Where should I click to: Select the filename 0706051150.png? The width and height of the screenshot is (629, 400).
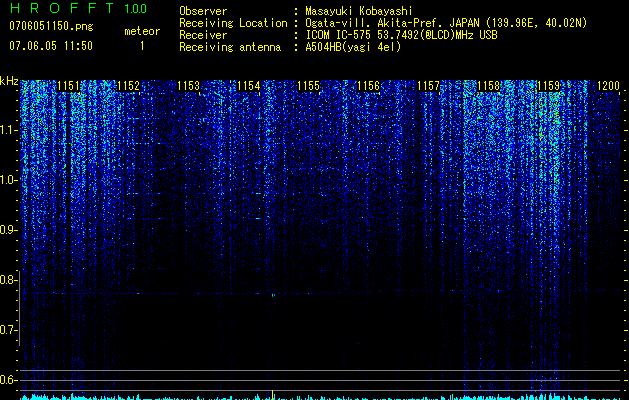coord(51,26)
